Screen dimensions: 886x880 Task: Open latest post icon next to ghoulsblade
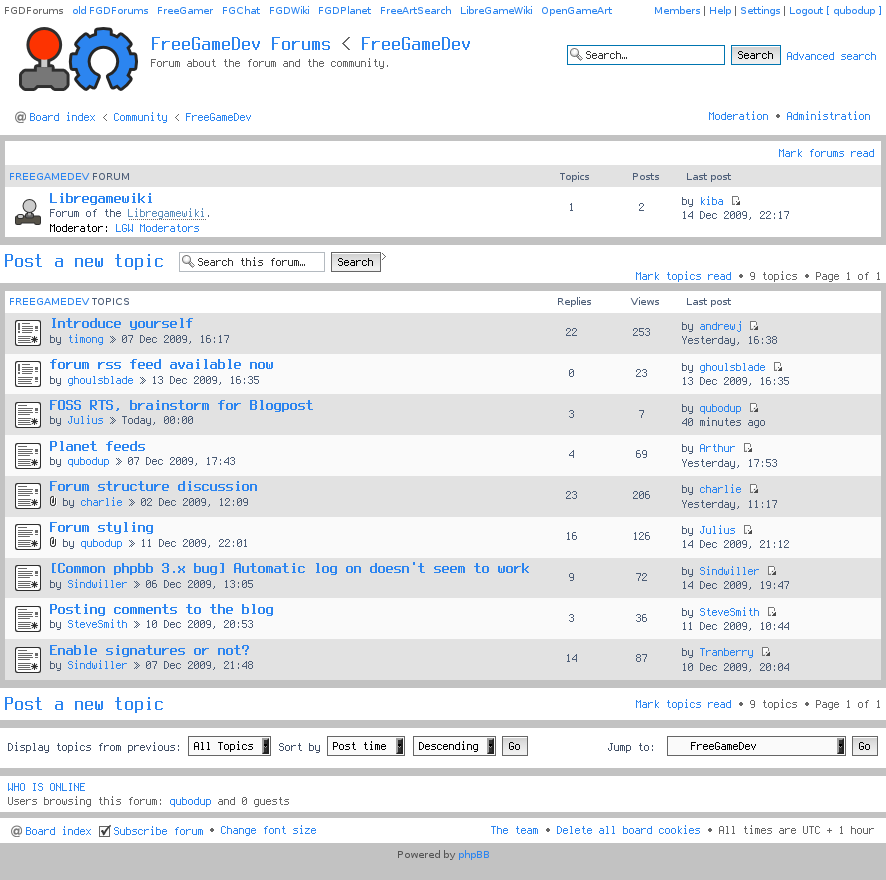point(777,367)
